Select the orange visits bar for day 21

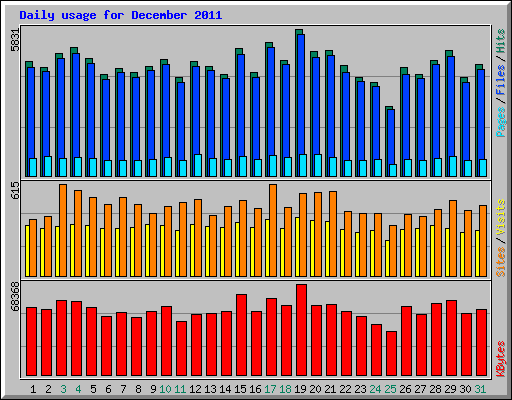(333, 234)
